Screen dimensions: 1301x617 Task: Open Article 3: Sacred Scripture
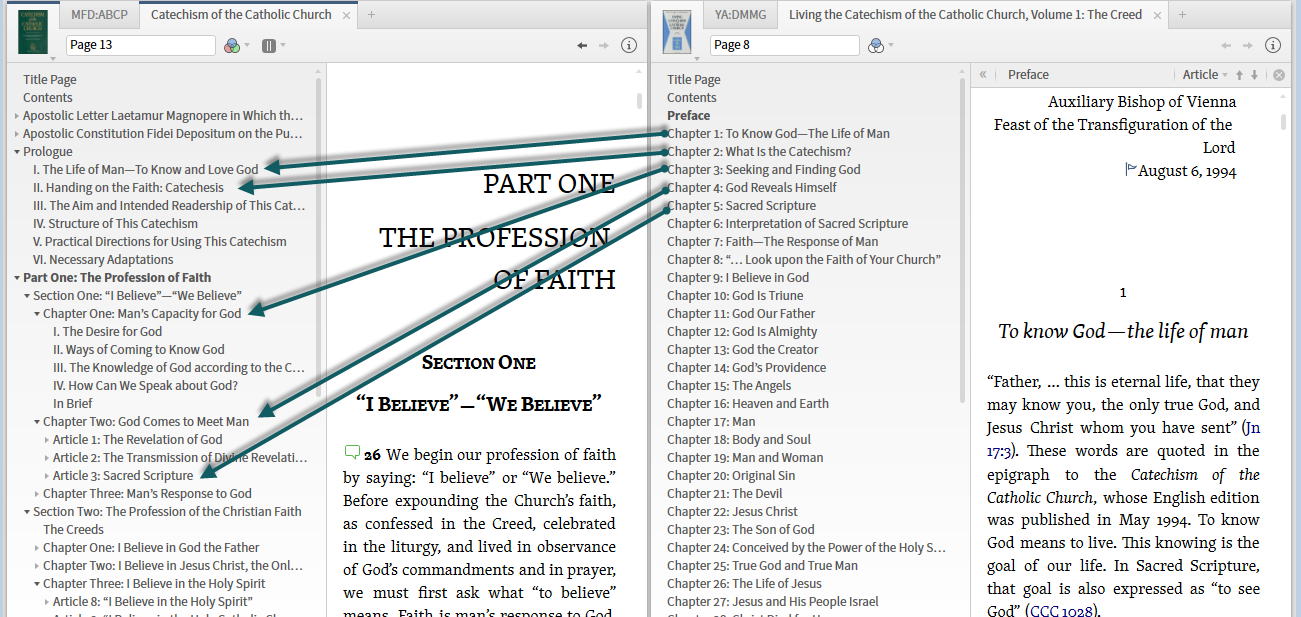tap(123, 476)
